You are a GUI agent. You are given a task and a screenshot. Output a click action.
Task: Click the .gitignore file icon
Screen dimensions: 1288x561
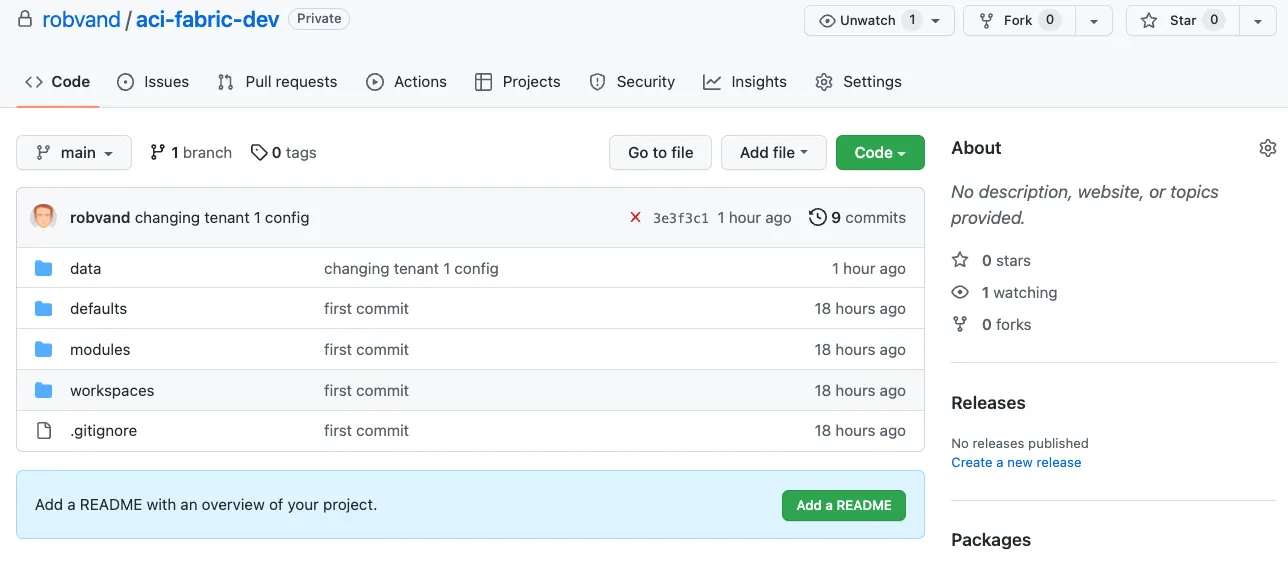pos(44,430)
